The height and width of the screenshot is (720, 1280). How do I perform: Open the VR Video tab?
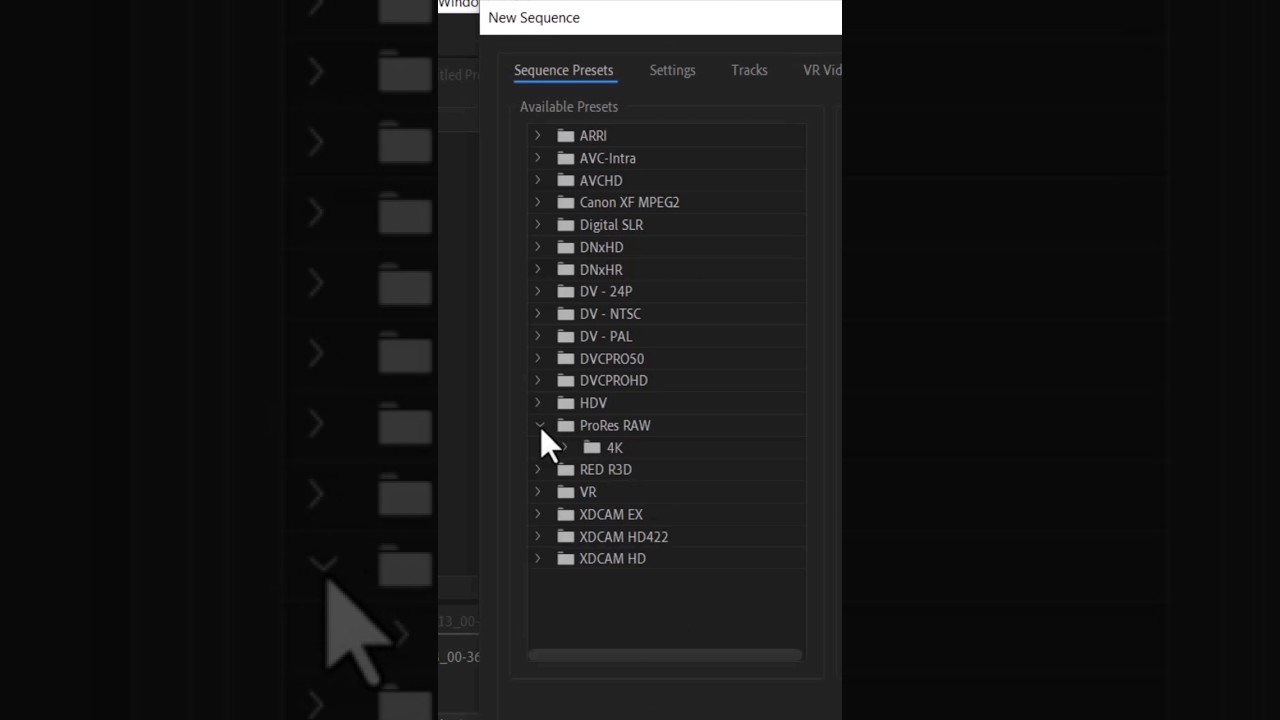(822, 70)
